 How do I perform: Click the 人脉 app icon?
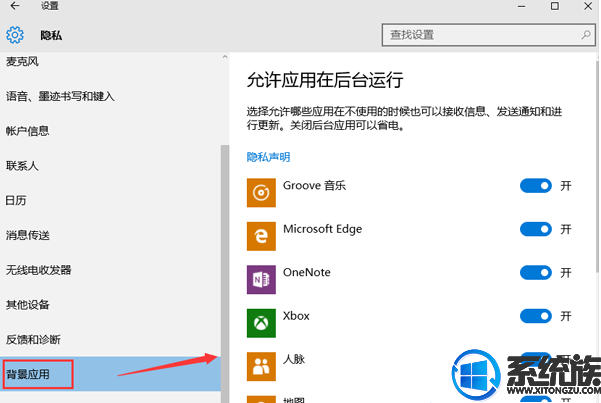point(261,367)
